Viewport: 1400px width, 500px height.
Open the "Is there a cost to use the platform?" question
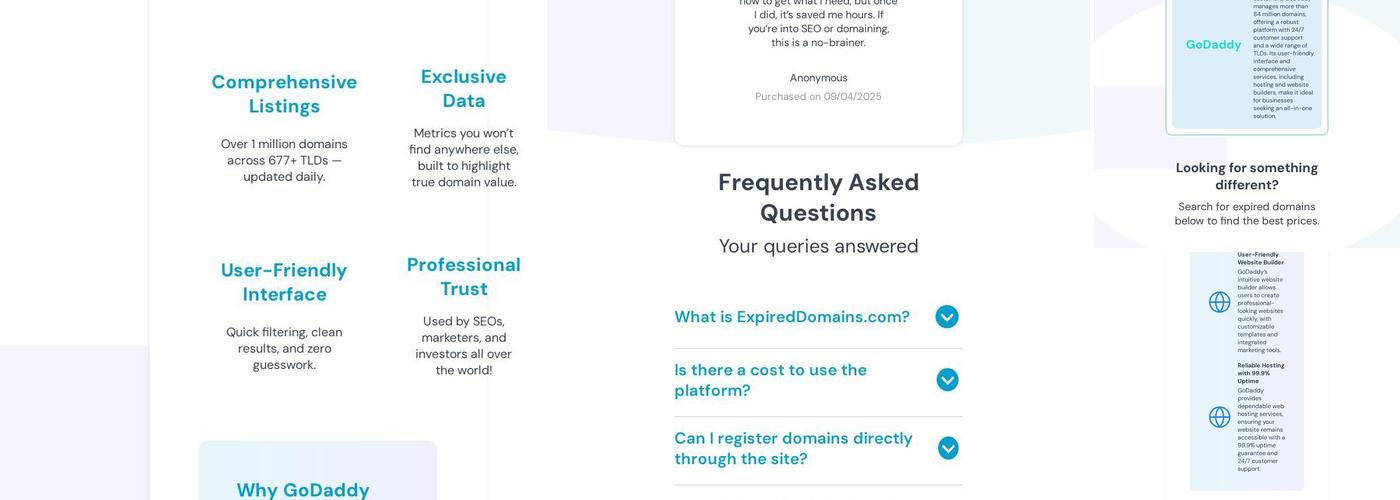pyautogui.click(x=770, y=380)
